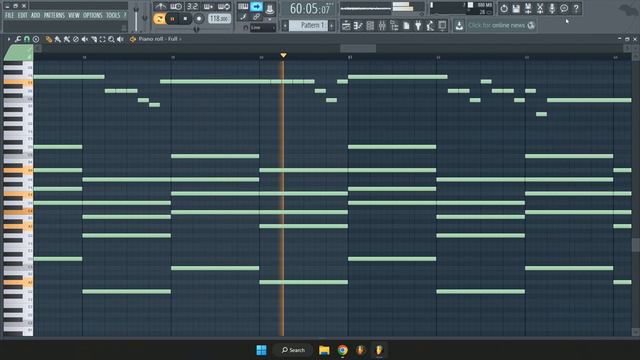The height and width of the screenshot is (360, 640).
Task: Click the close all windows icon
Action: (x=442, y=26)
